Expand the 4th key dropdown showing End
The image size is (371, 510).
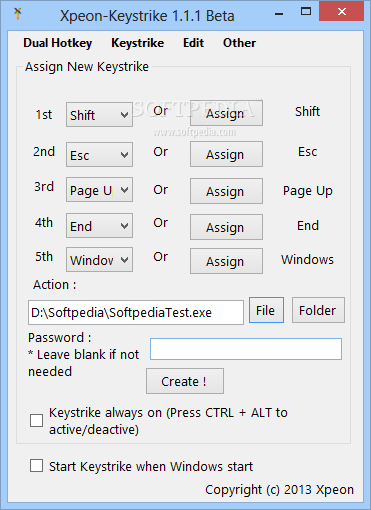[99, 226]
